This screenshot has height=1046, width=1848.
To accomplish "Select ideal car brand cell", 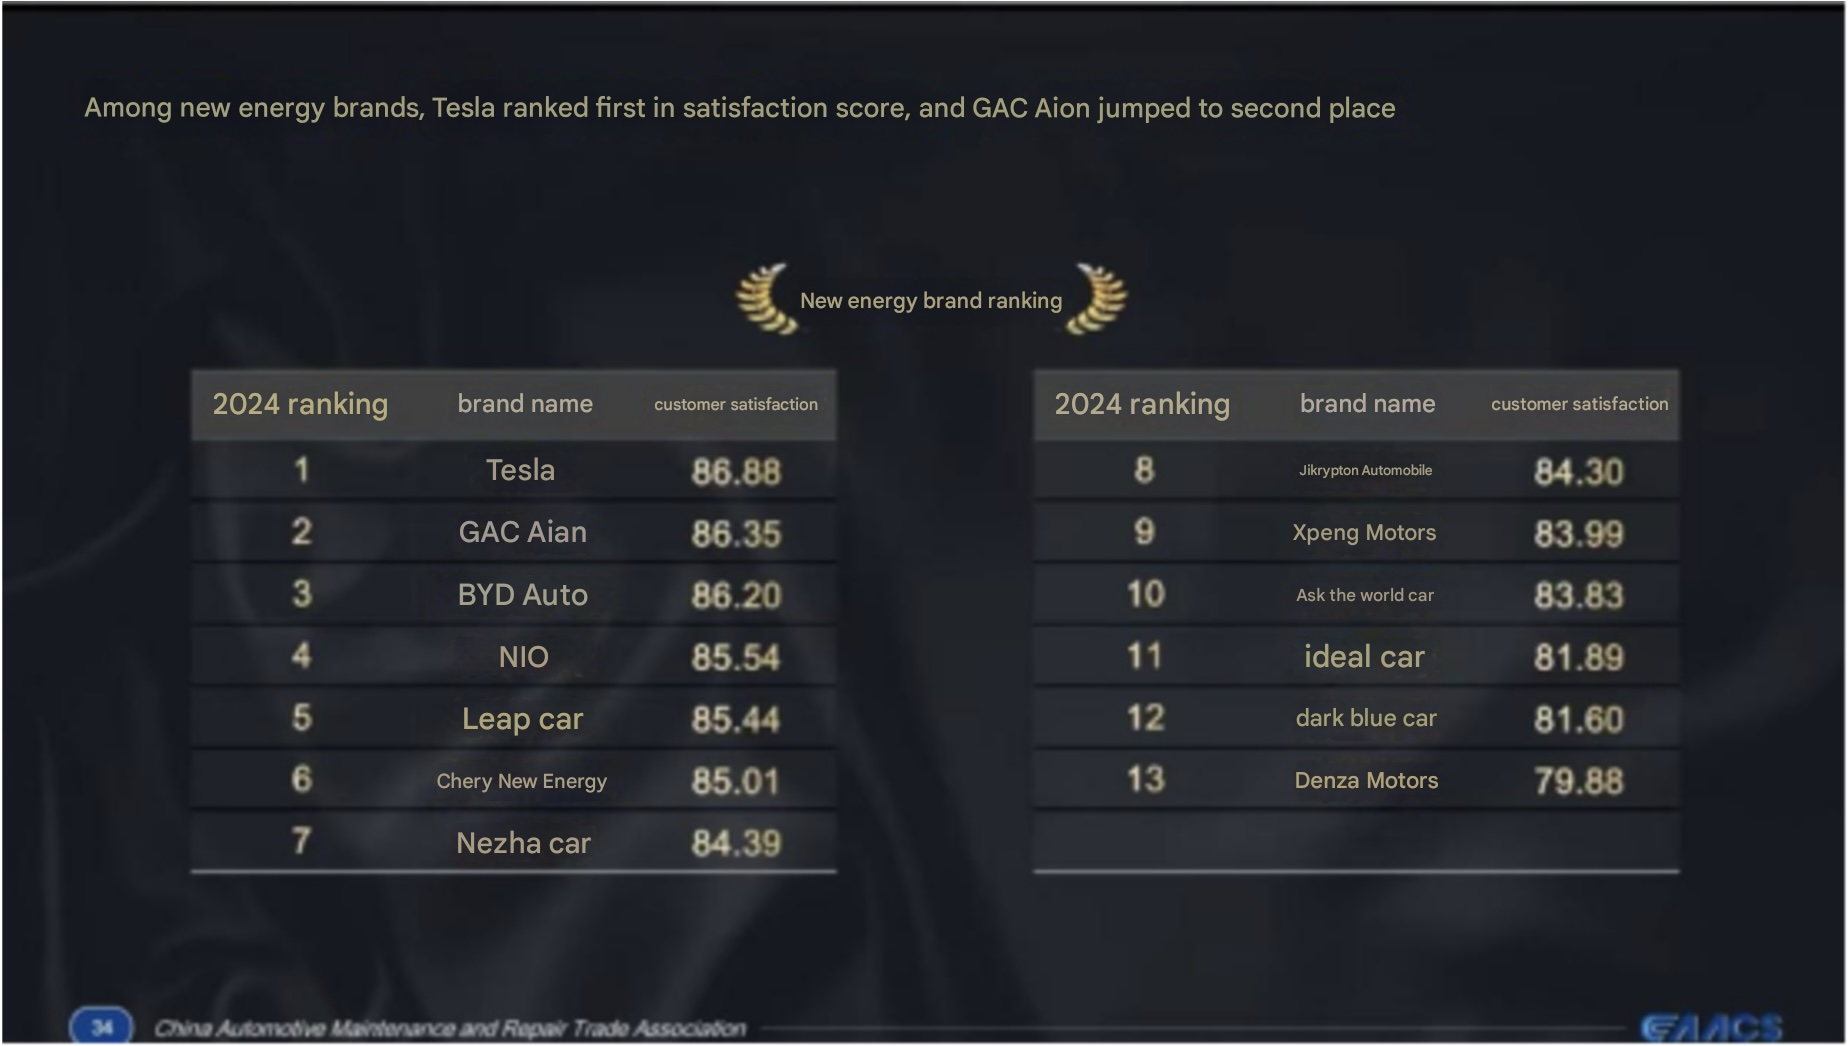I will (x=1364, y=657).
